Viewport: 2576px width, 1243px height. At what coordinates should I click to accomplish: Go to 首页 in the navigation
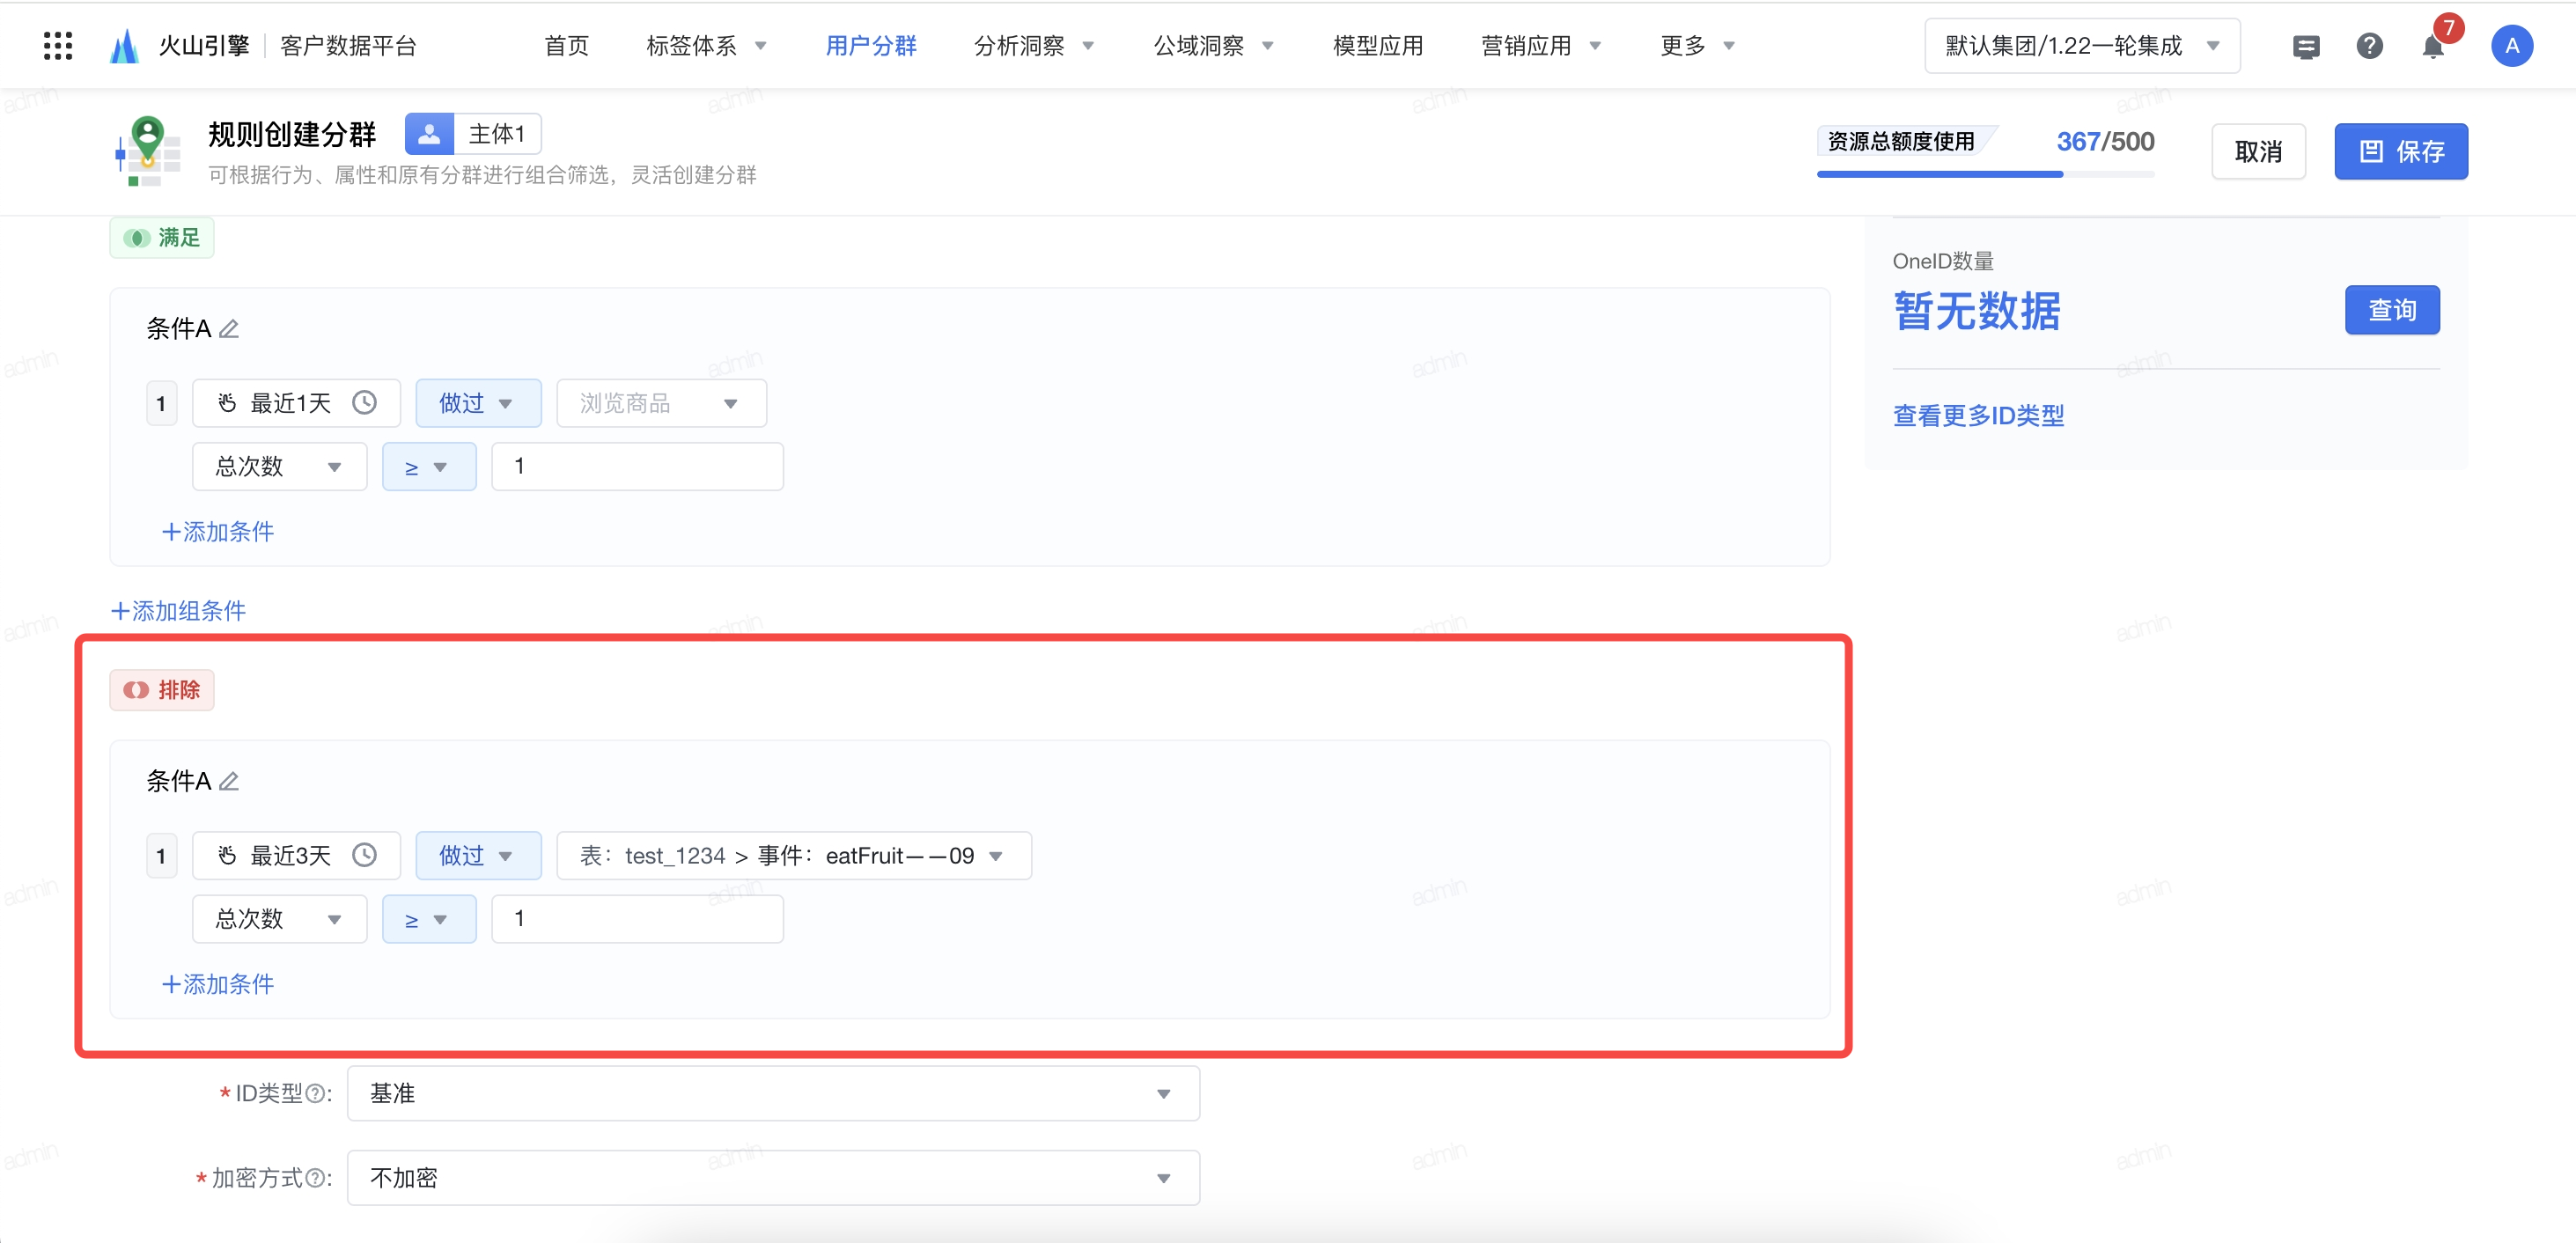(x=566, y=46)
